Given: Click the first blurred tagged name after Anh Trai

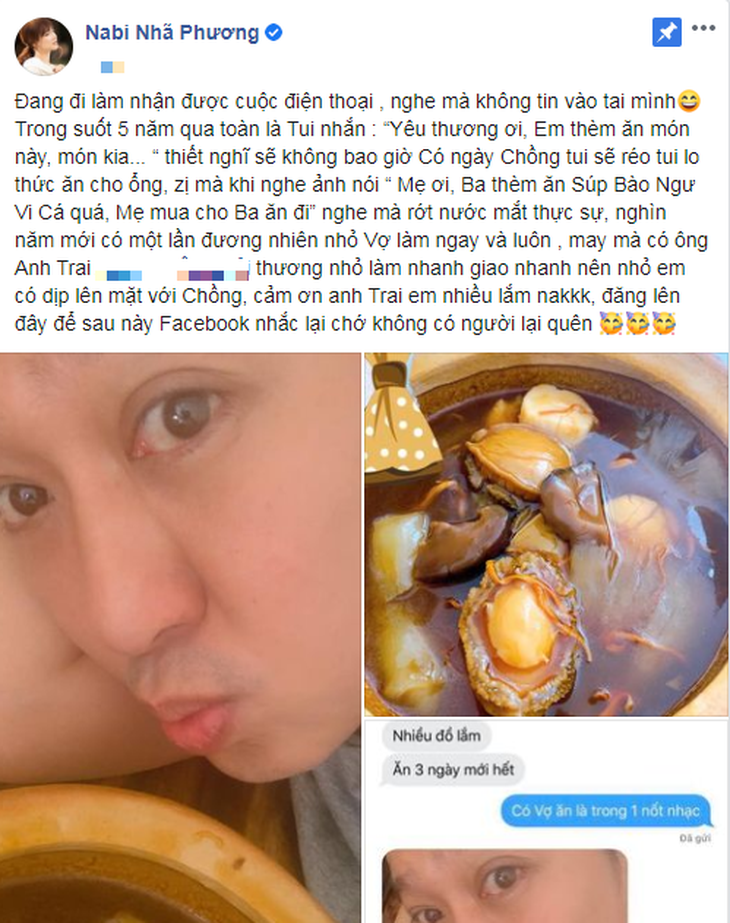Looking at the screenshot, I should (x=118, y=275).
